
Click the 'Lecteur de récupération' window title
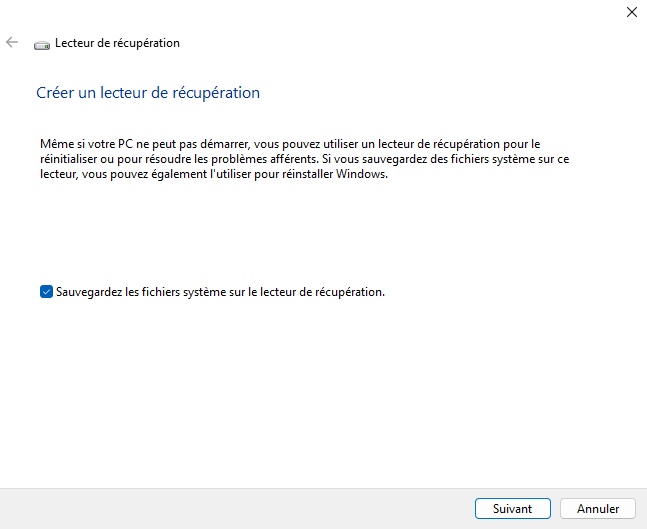pos(117,43)
